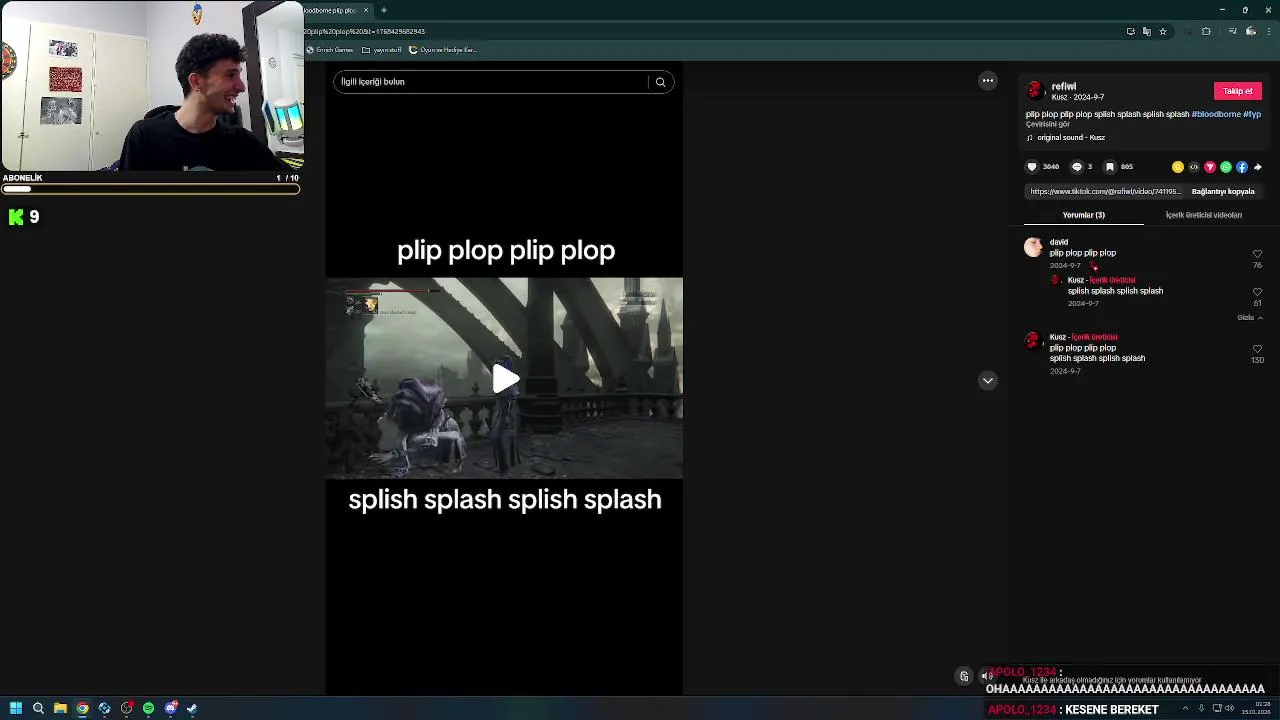Open File Explorer from taskbar
The height and width of the screenshot is (720, 1280).
[x=60, y=708]
